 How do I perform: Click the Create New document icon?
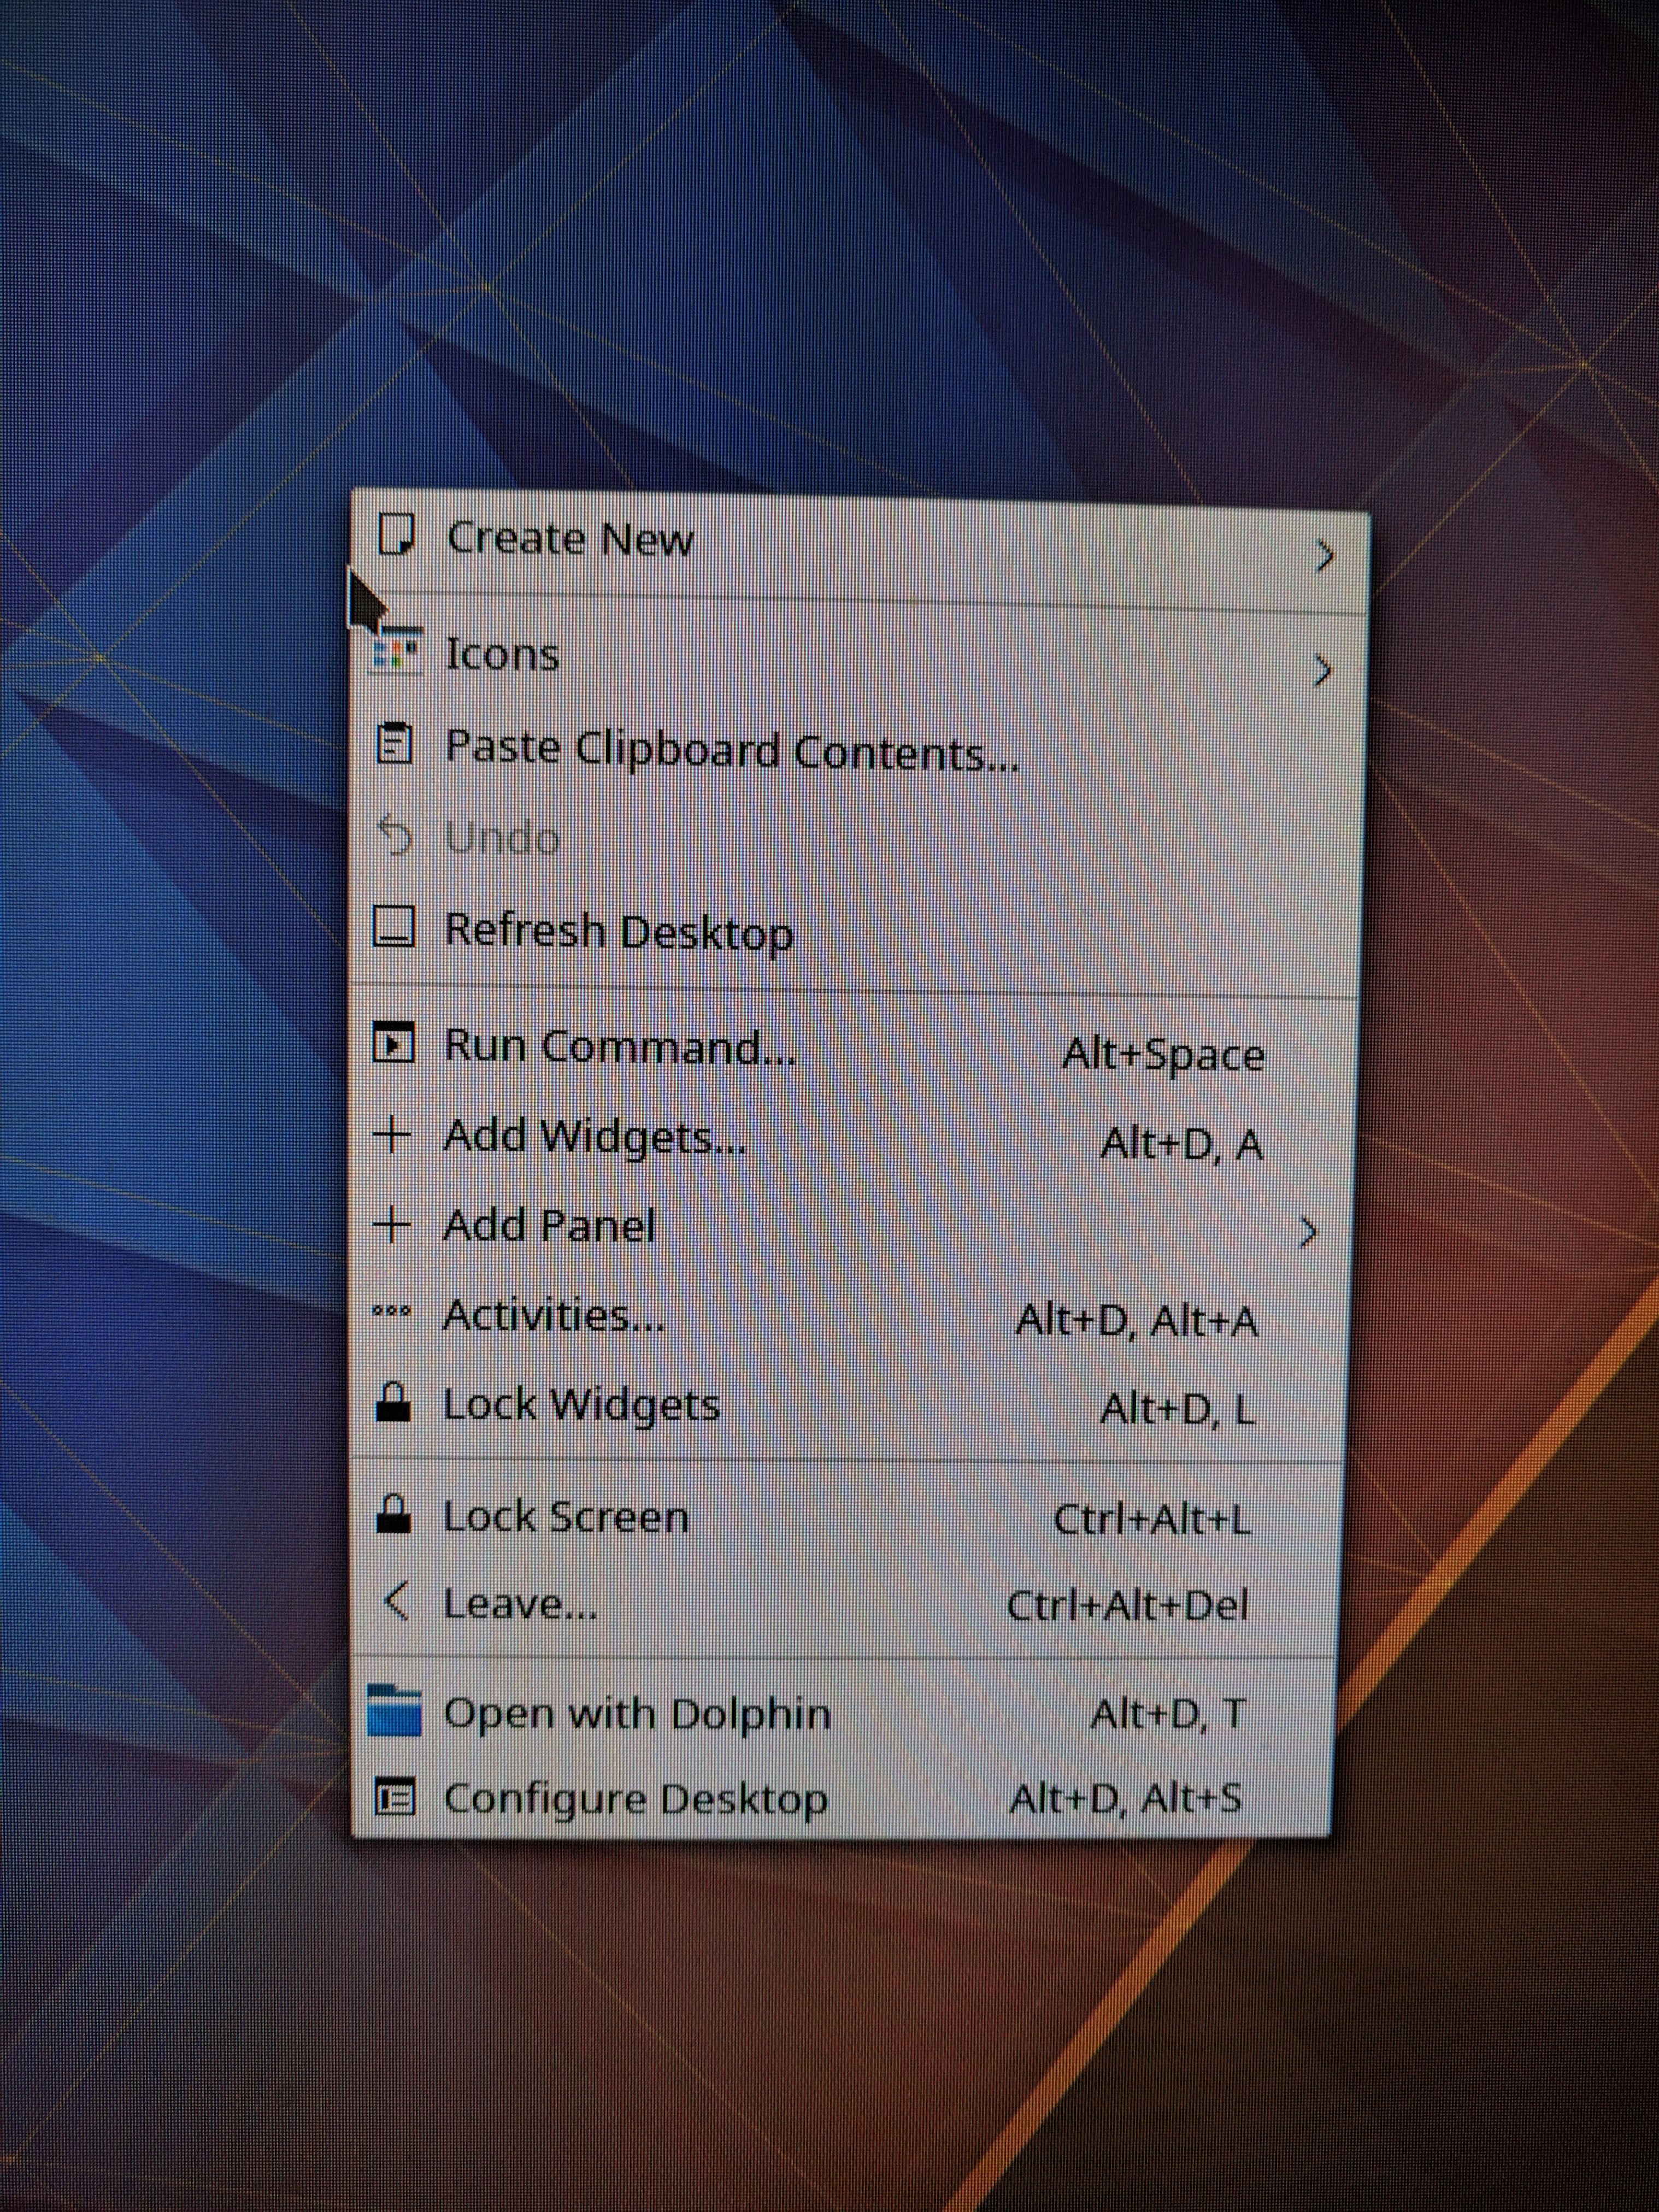(x=396, y=534)
